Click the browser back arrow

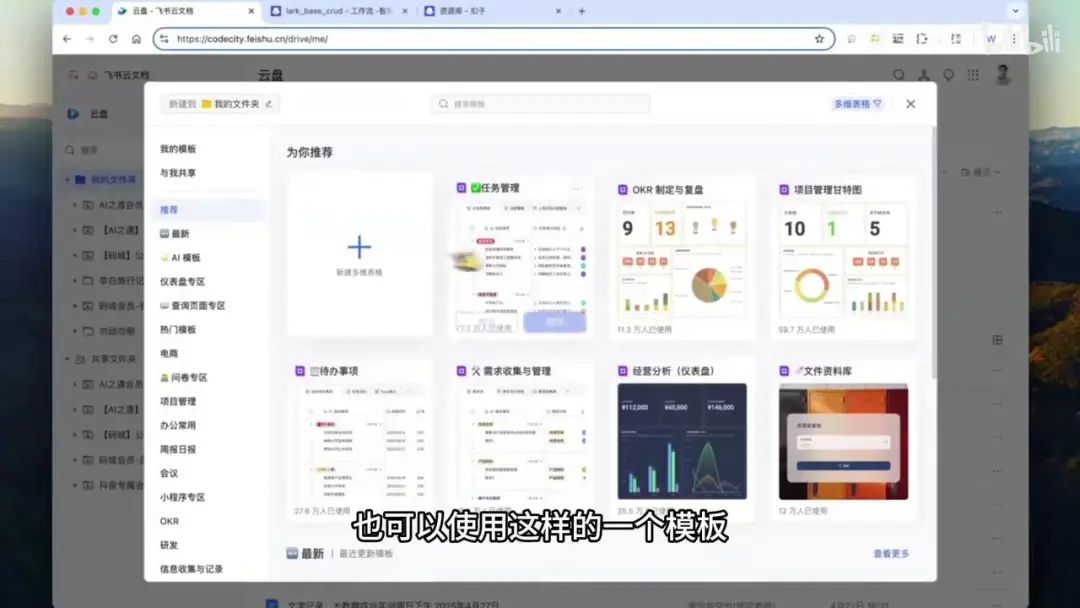click(67, 39)
